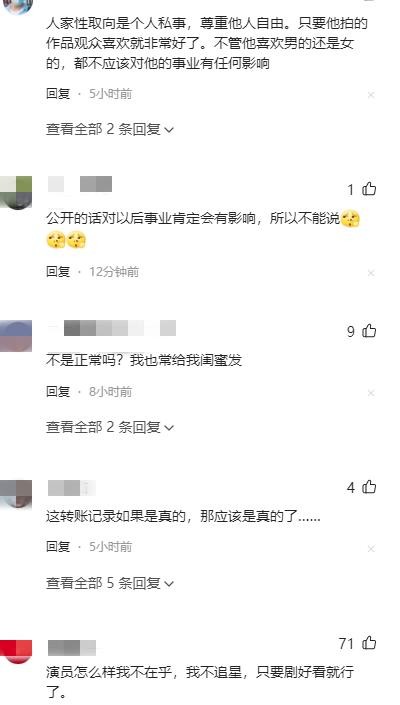The width and height of the screenshot is (400, 705).
Task: Open red avatar of 演员 commenter
Action: [x=16, y=652]
